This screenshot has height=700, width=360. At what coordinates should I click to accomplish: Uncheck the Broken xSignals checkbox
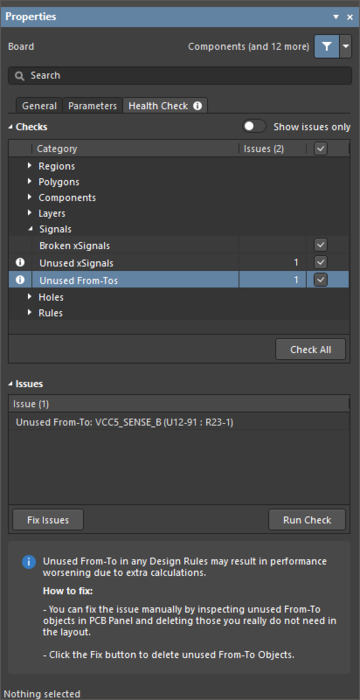(321, 245)
